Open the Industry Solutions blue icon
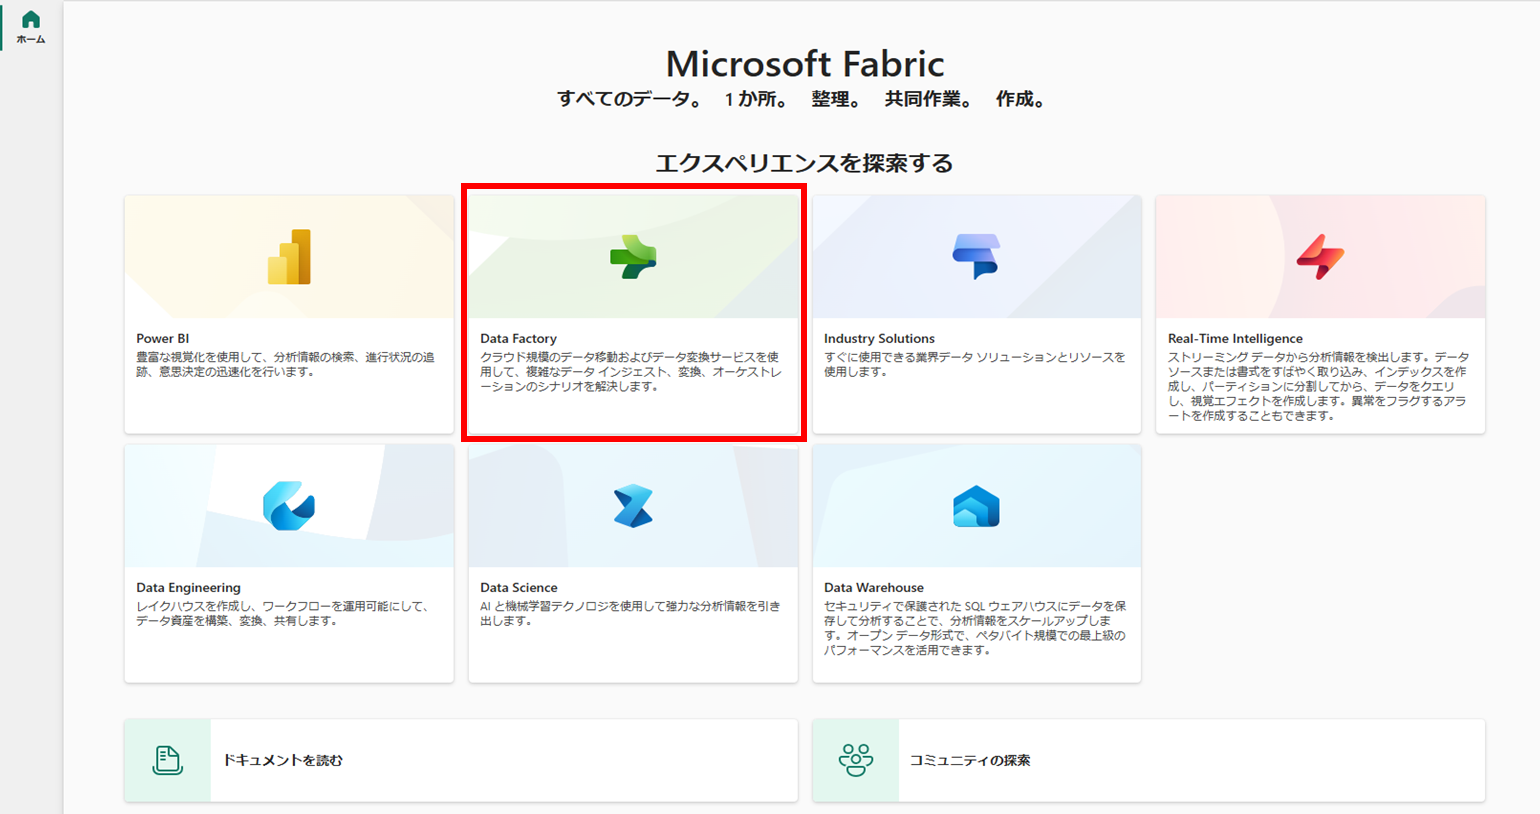This screenshot has width=1540, height=814. [976, 256]
